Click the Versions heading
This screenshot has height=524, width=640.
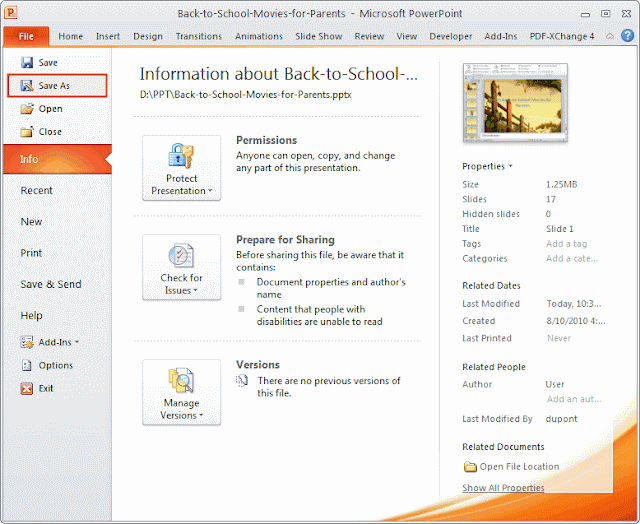258,364
